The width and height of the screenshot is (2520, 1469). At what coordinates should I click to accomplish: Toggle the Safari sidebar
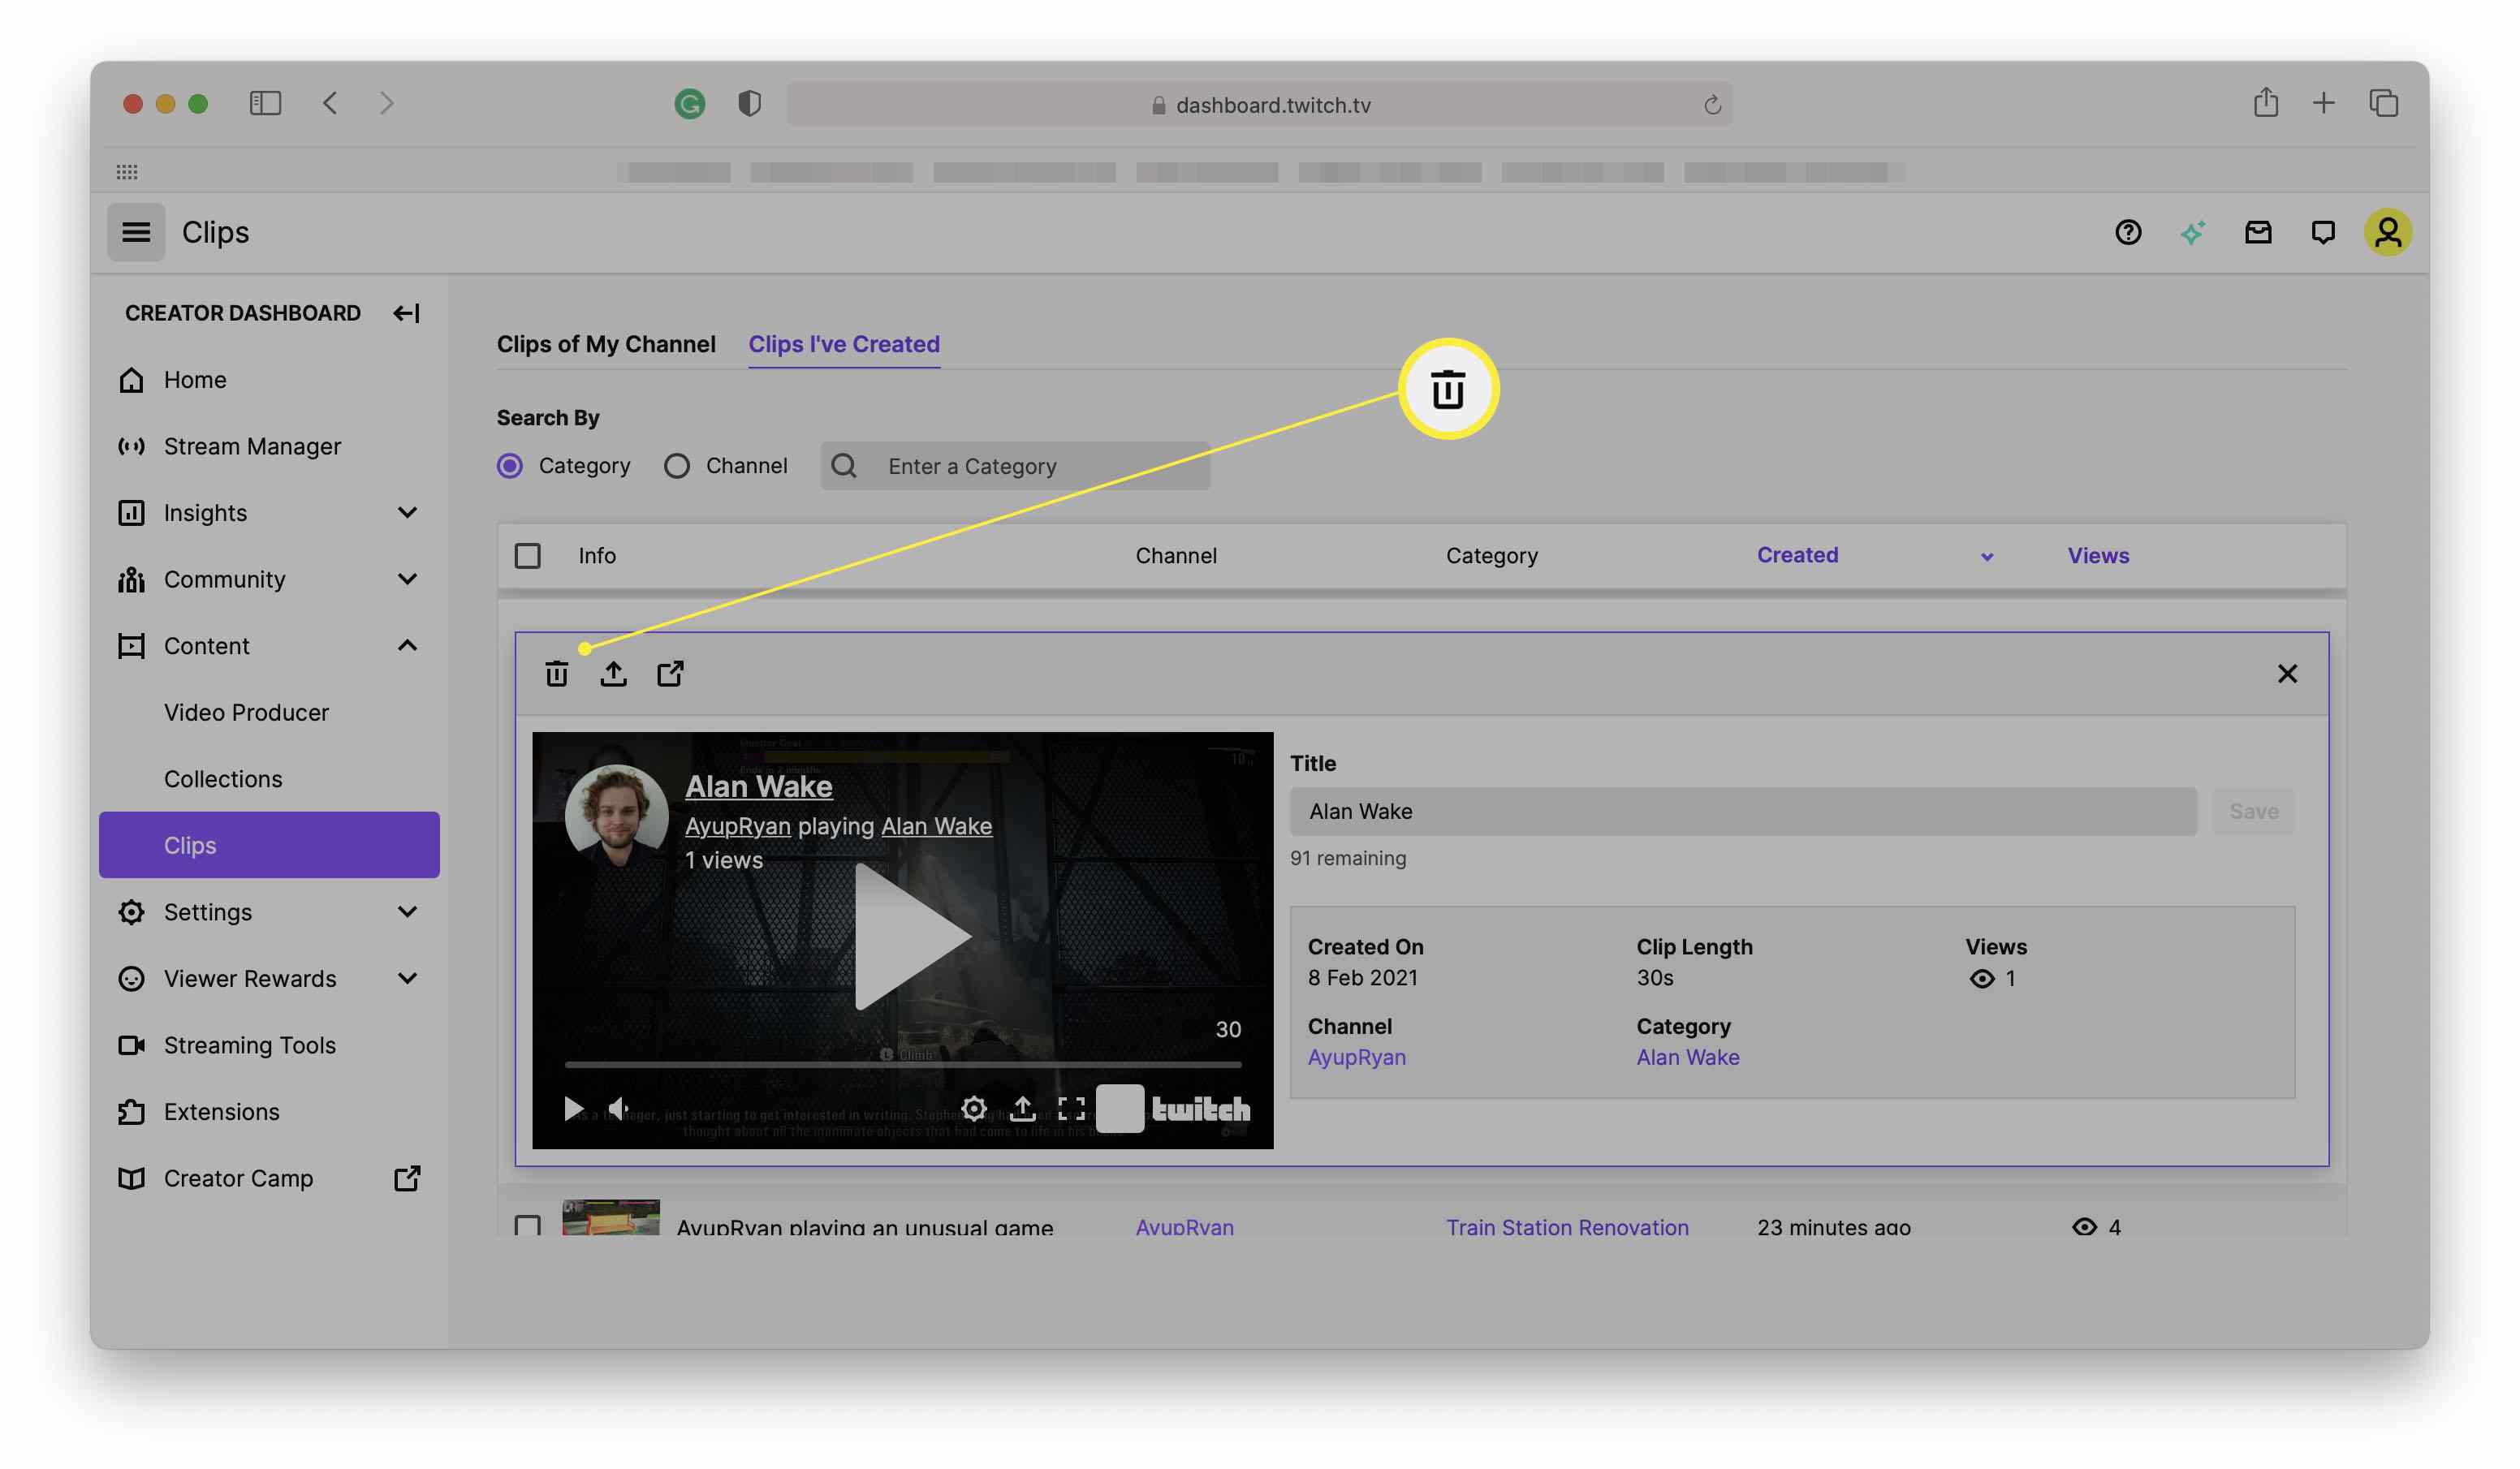pos(265,103)
